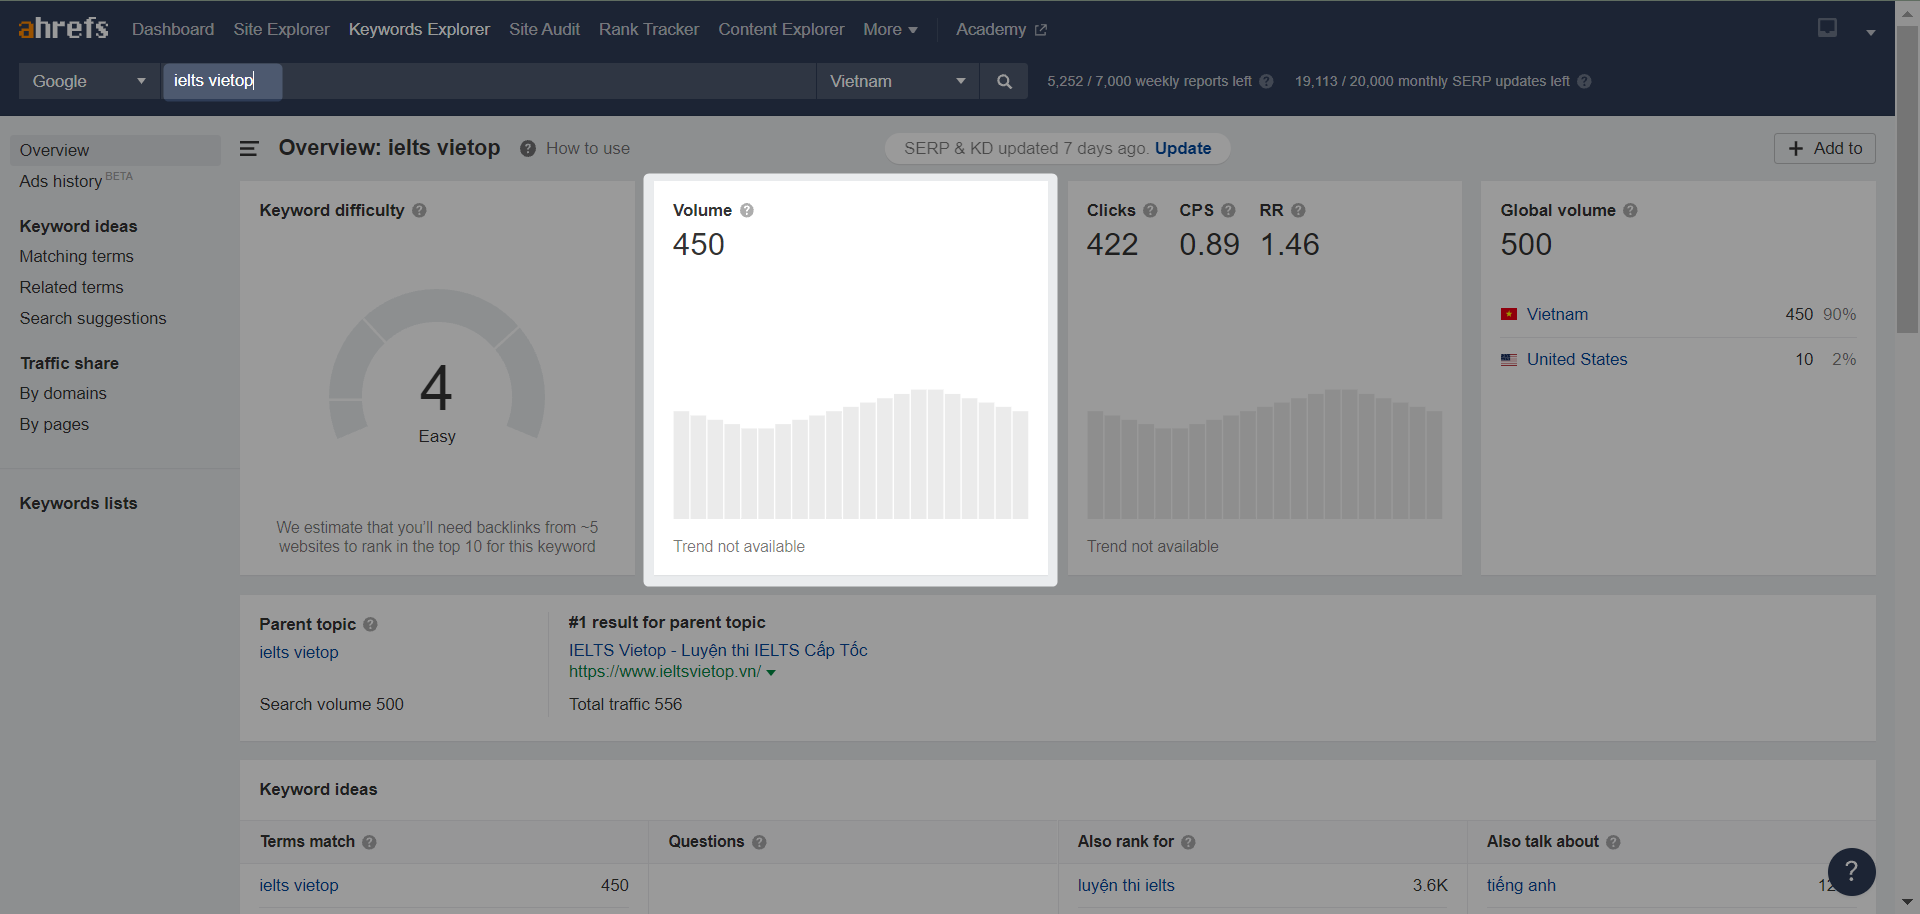Click the Keyword difficulty info icon

tap(419, 210)
